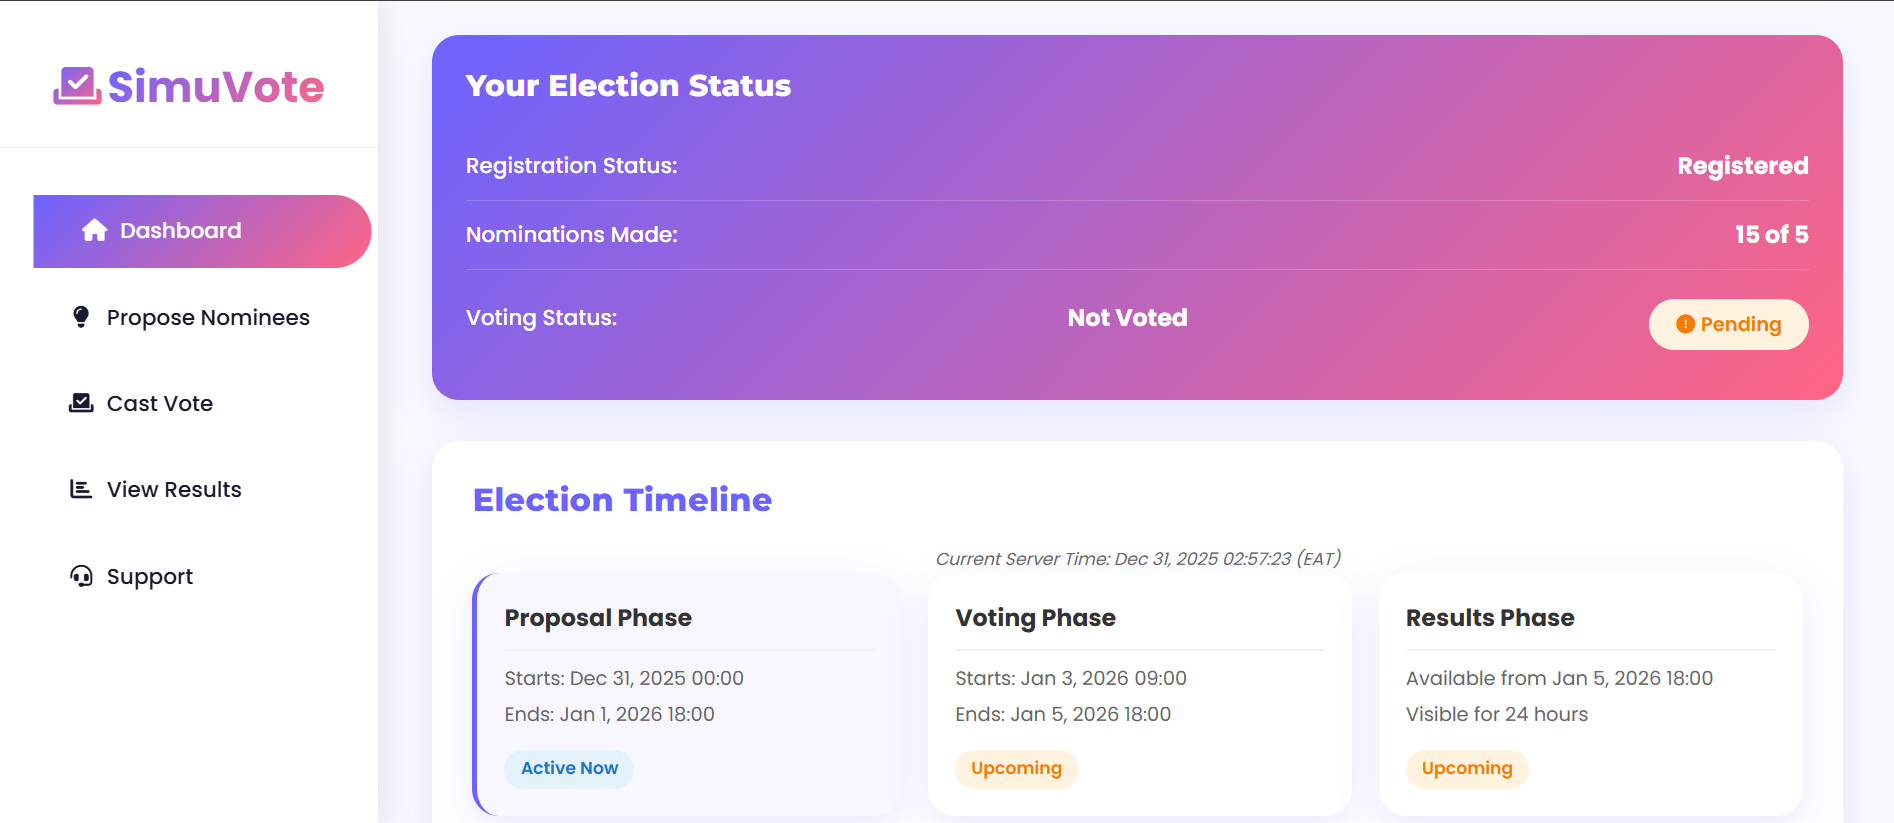
Task: Click the Pending status badge
Action: pos(1727,324)
